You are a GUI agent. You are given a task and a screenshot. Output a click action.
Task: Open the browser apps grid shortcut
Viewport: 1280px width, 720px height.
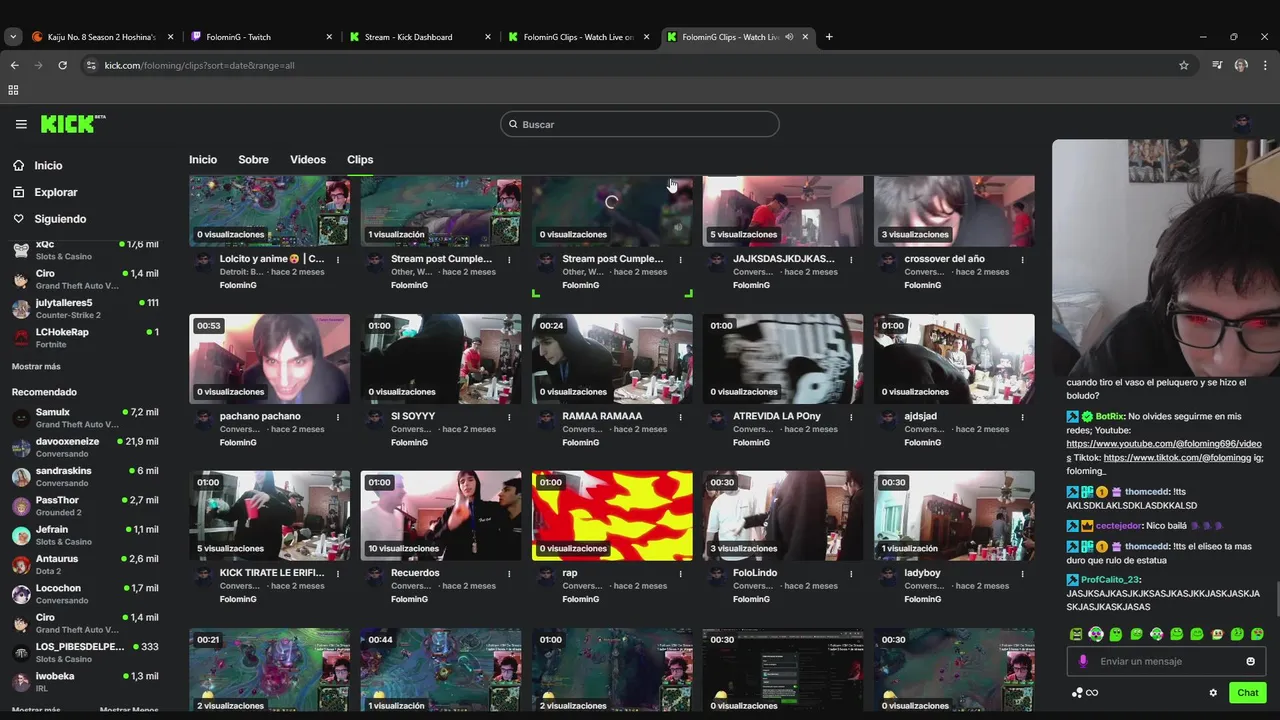[13, 90]
